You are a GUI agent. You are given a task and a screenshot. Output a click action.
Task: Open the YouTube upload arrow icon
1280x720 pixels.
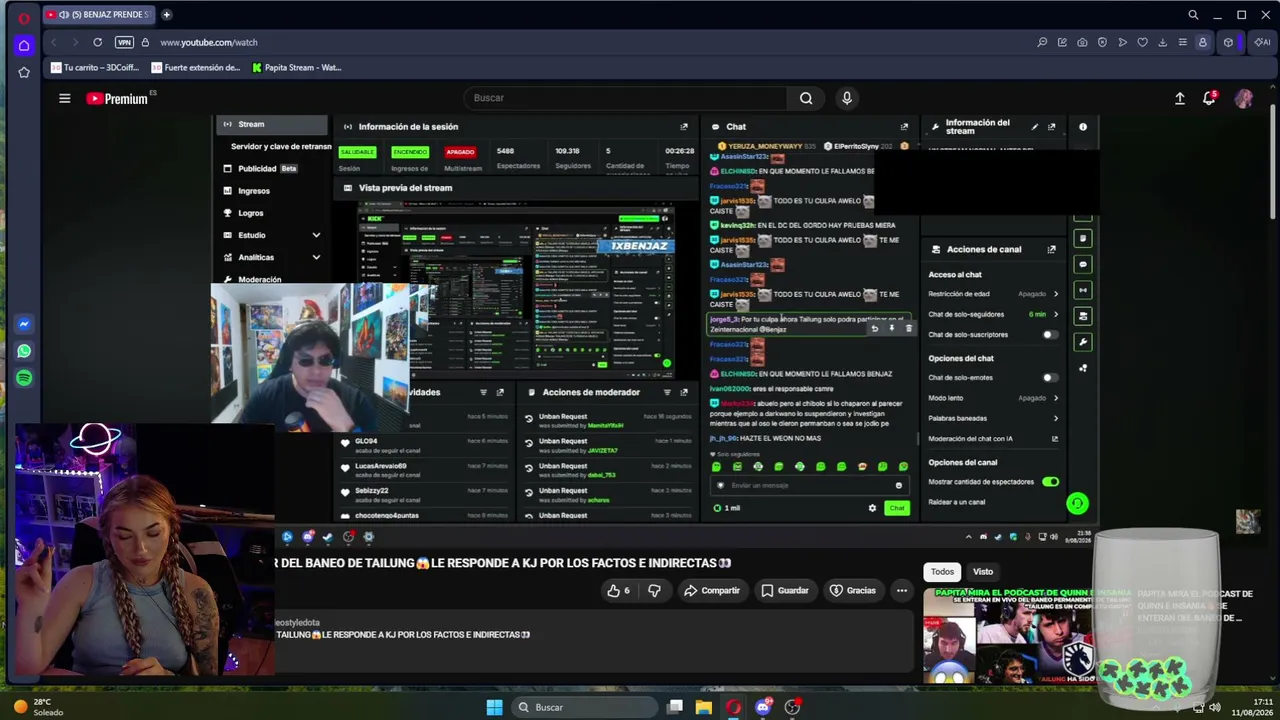tap(1180, 98)
